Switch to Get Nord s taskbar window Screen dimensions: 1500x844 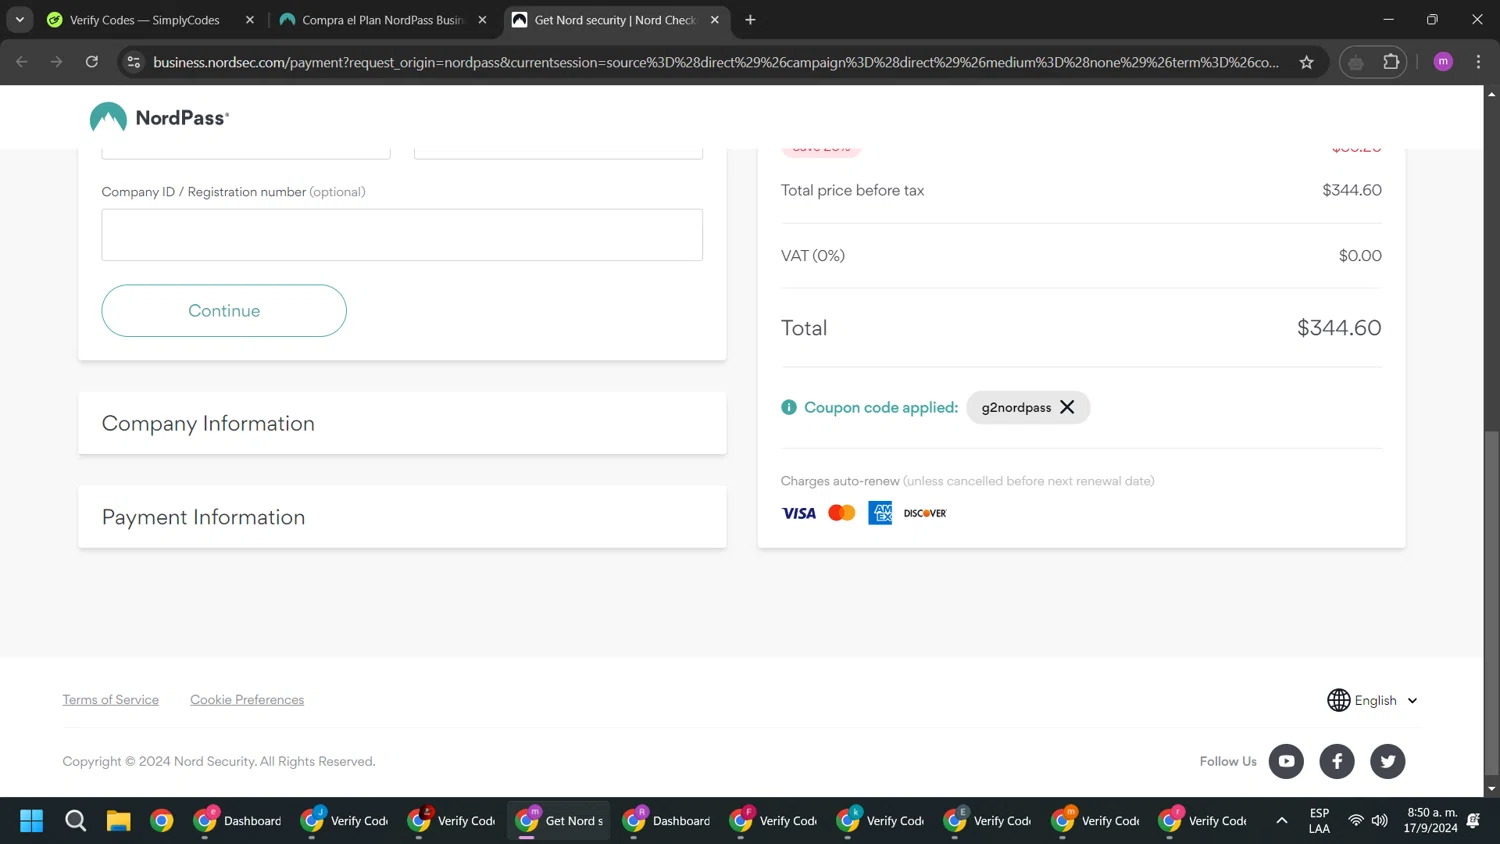tap(559, 821)
